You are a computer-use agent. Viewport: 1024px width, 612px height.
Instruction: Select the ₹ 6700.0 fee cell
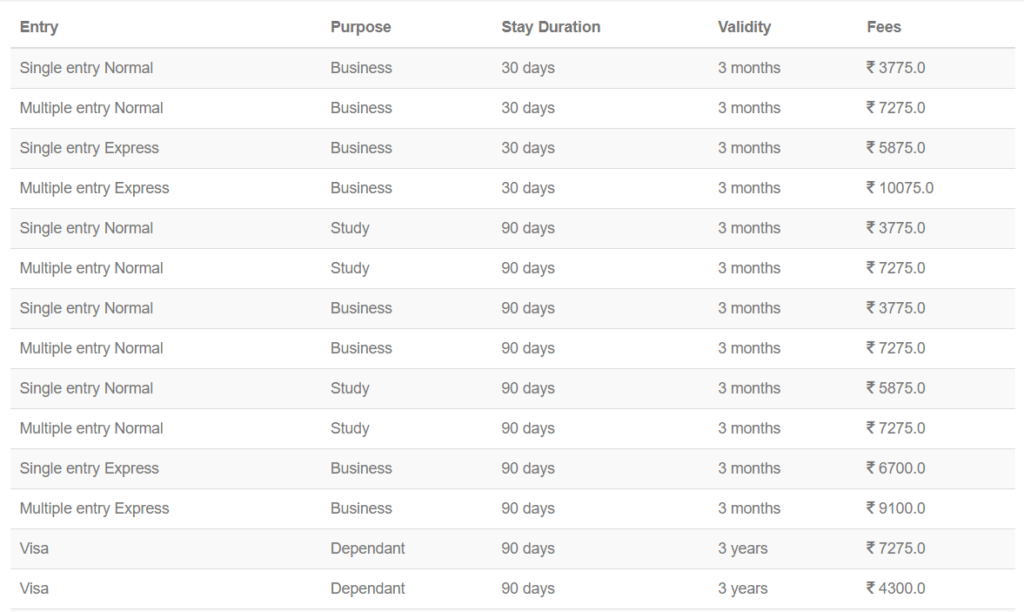tap(896, 468)
